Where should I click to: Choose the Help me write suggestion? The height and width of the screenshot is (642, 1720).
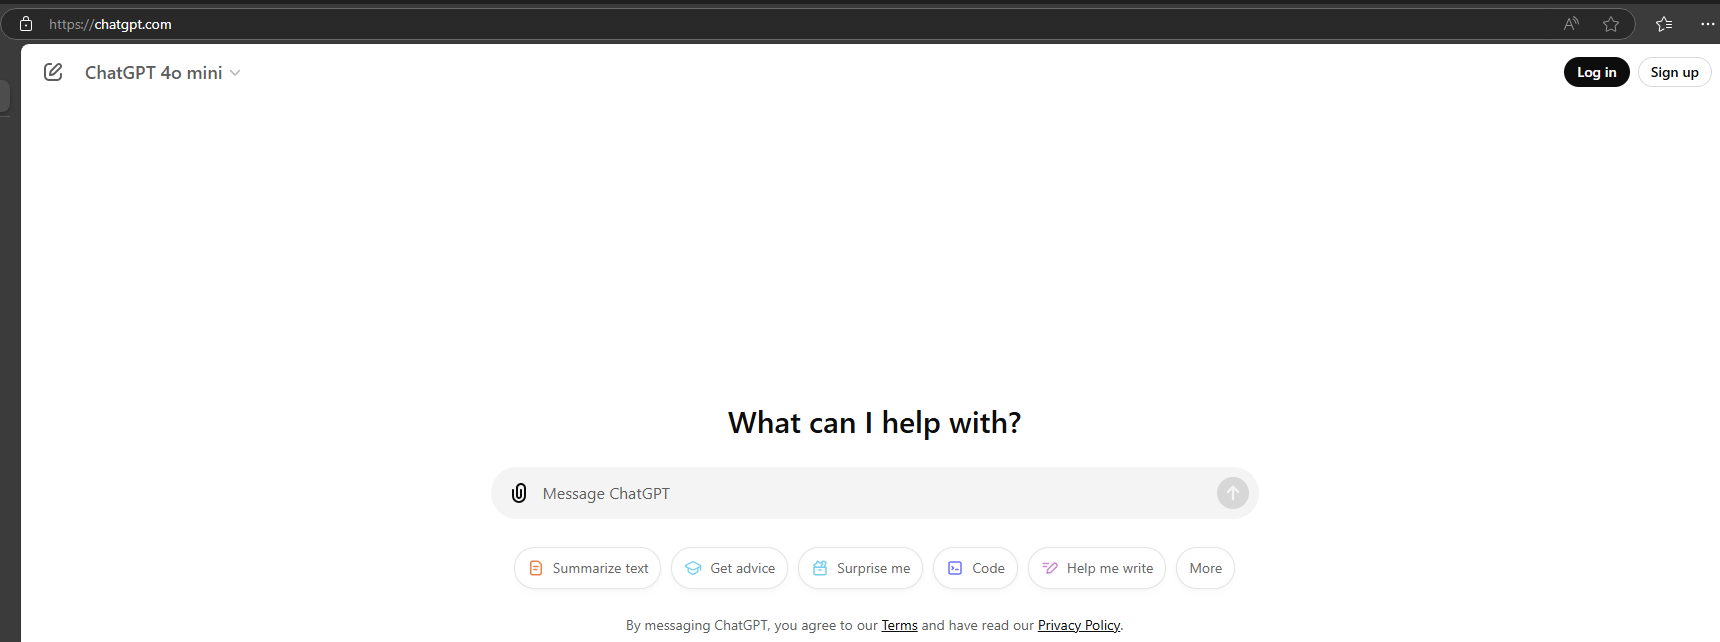coord(1097,568)
